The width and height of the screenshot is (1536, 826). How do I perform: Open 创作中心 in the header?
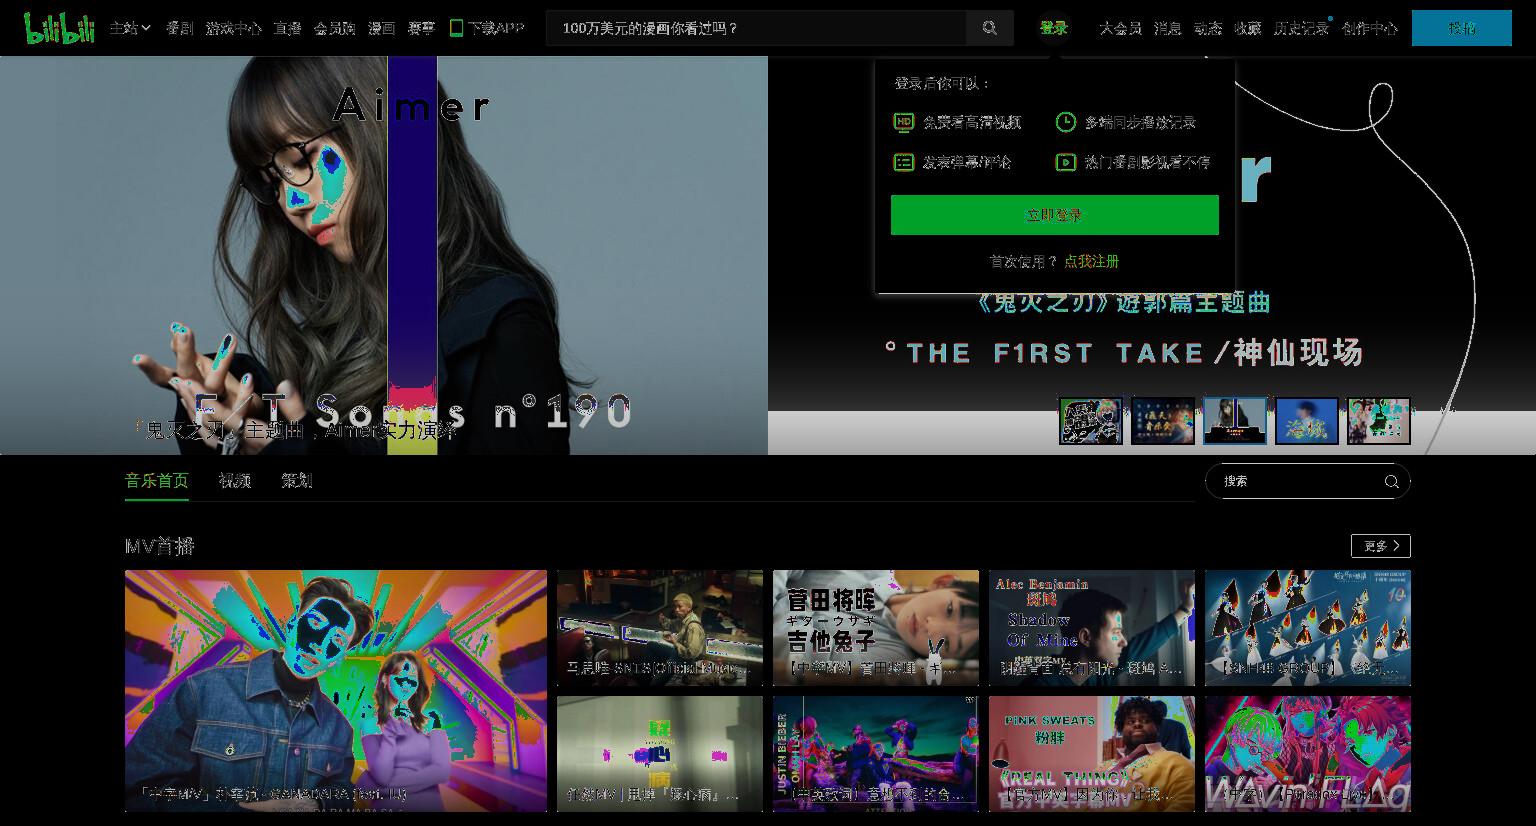[x=1369, y=28]
